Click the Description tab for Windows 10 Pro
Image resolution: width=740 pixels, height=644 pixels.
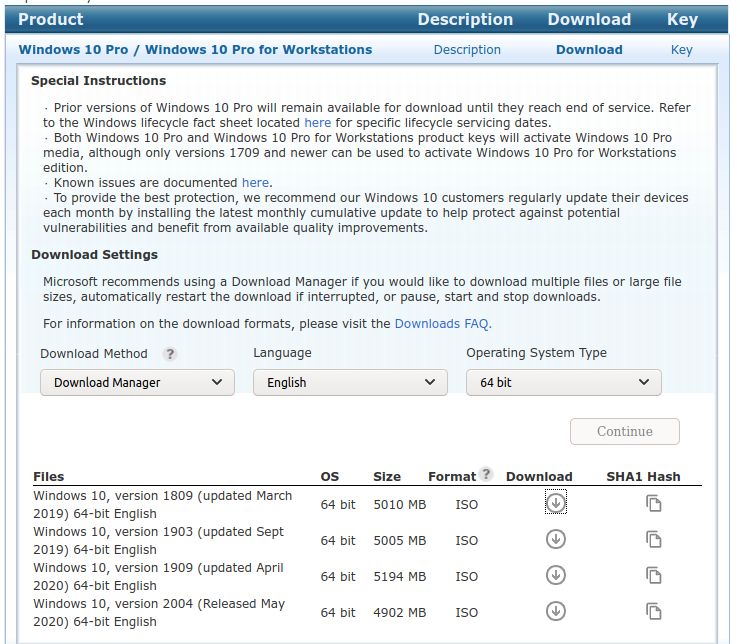pyautogui.click(x=467, y=50)
